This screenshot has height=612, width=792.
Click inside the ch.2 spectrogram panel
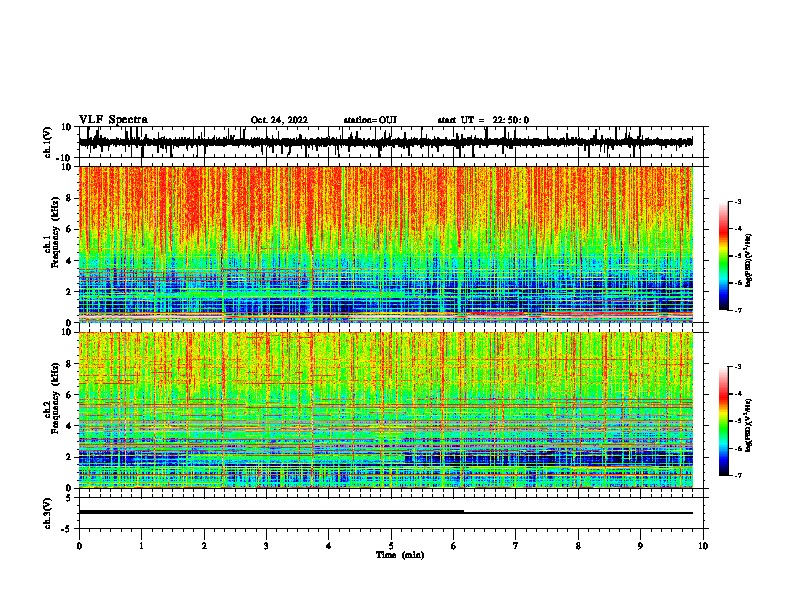tap(385, 410)
